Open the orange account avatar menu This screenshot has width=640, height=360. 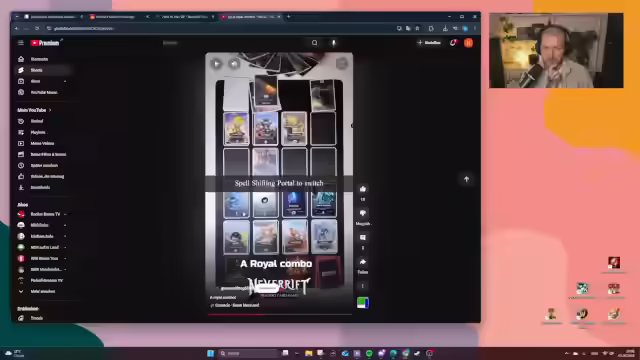coord(468,43)
